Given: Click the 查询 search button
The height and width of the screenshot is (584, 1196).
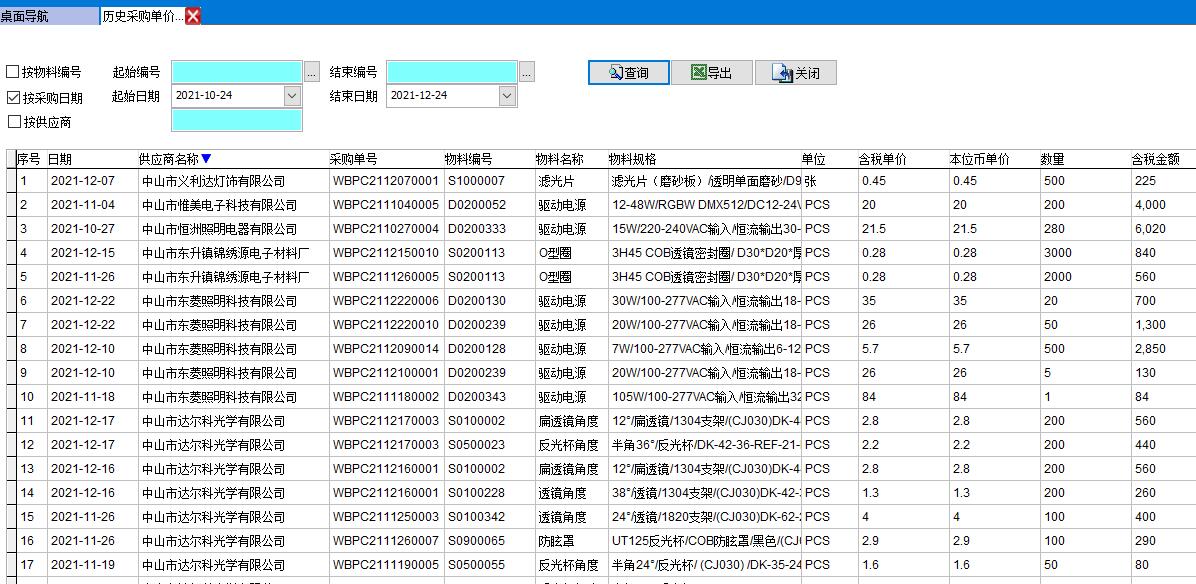Looking at the screenshot, I should [x=628, y=73].
